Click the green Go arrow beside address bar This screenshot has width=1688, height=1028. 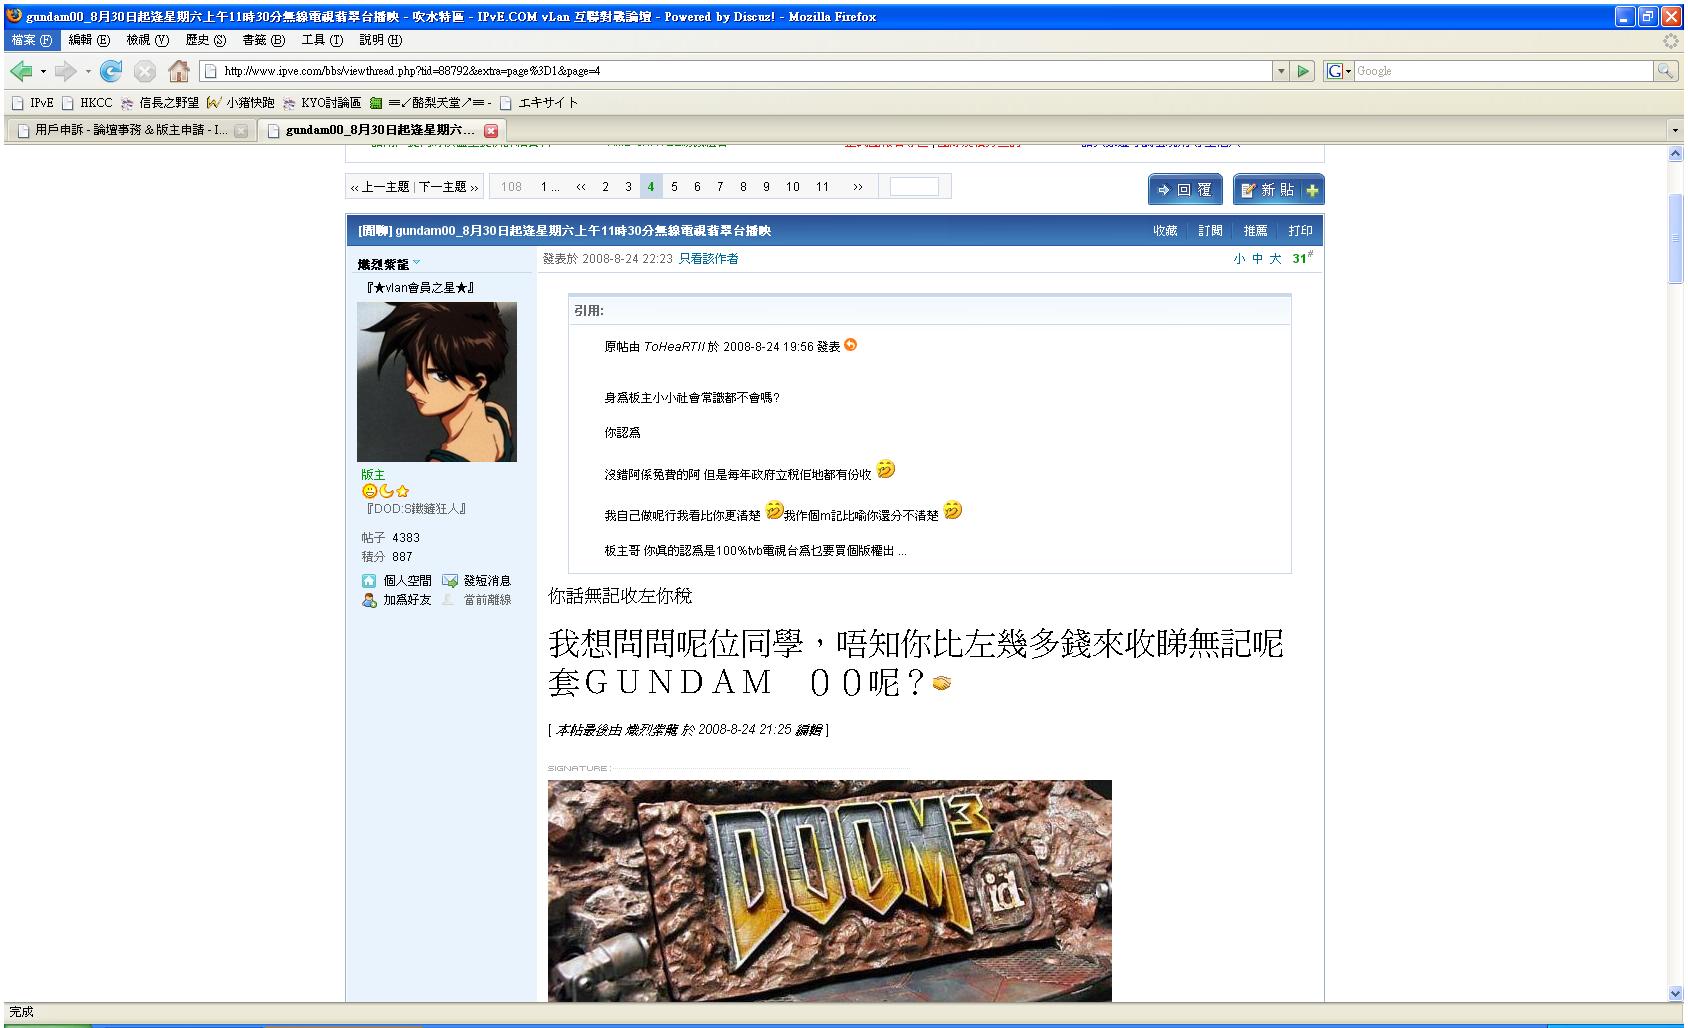1303,71
